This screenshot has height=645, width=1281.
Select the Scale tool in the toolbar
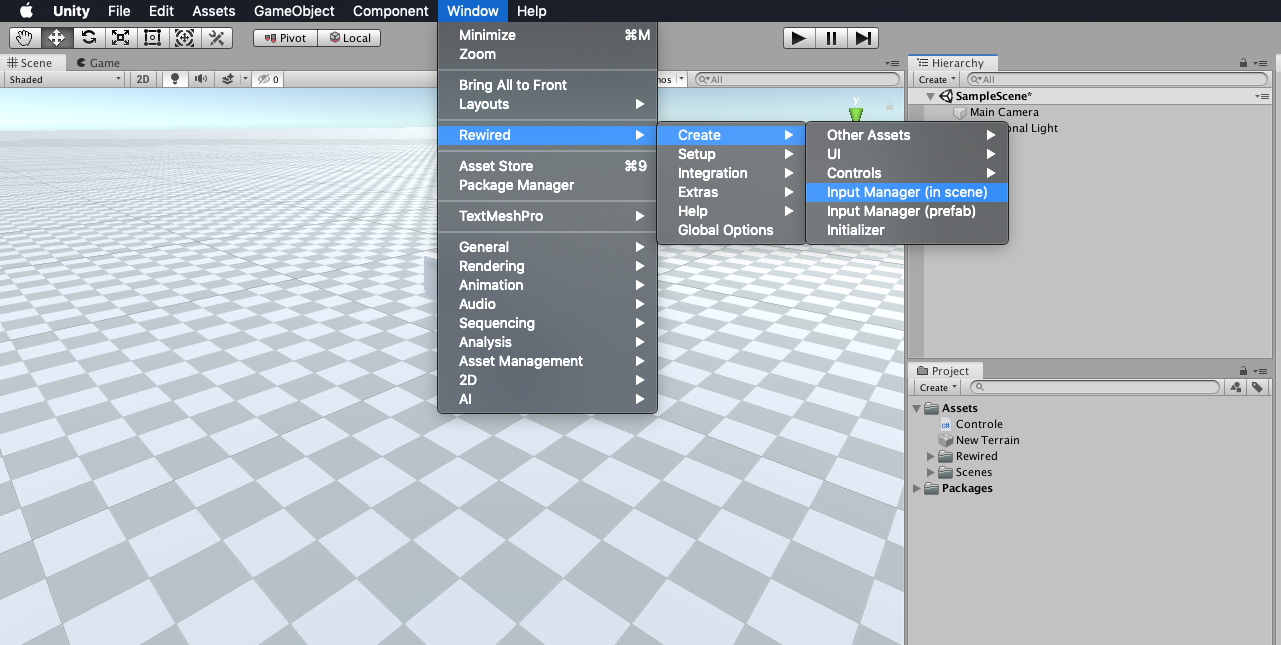[x=120, y=38]
